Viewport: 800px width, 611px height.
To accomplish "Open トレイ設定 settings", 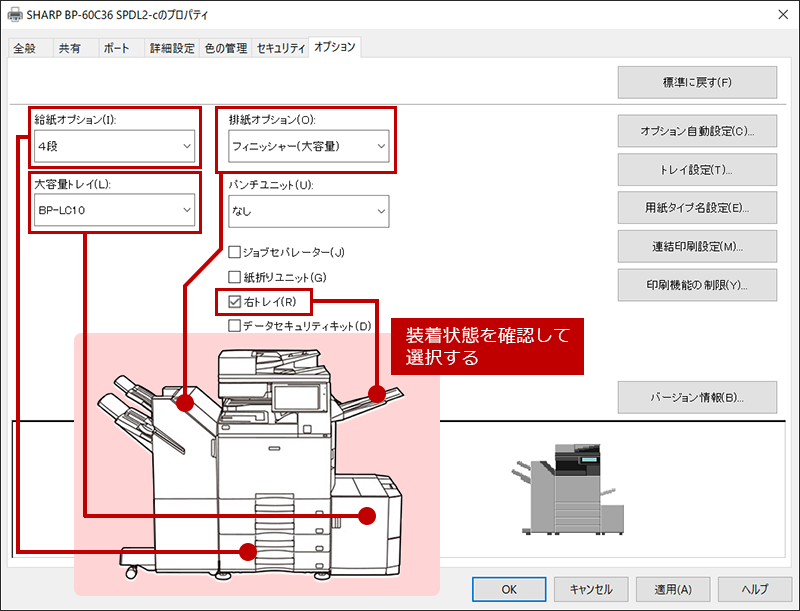I will coord(697,170).
